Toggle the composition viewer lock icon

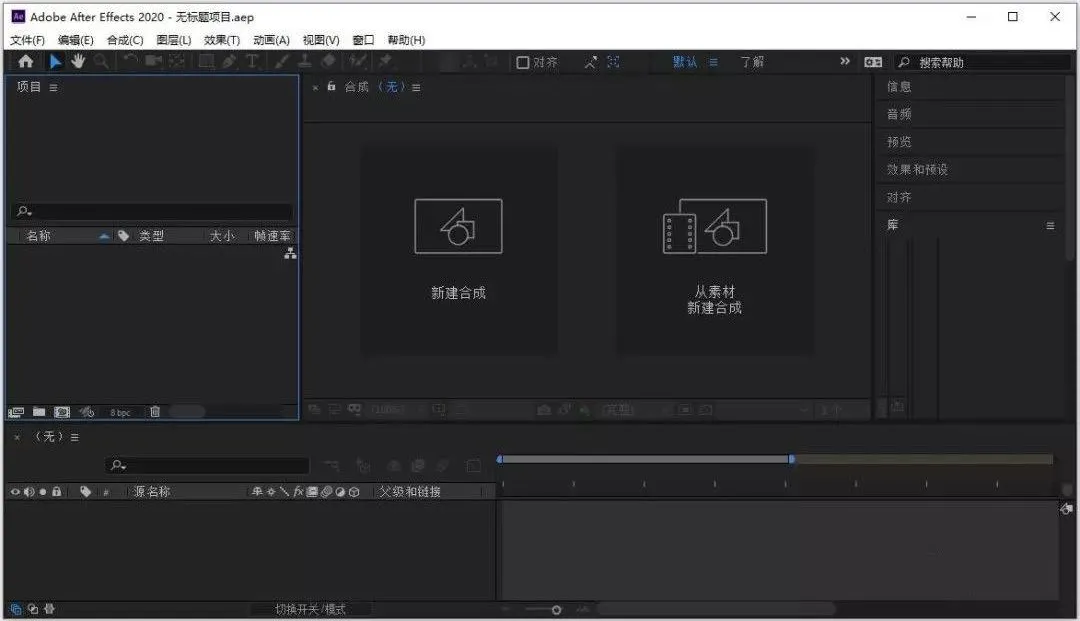coord(331,86)
